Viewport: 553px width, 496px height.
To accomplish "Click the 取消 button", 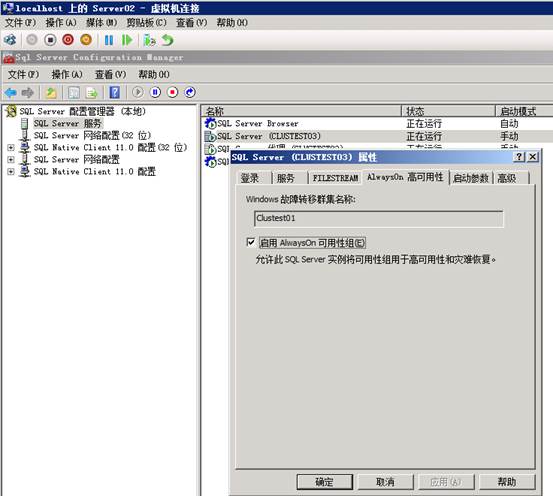I will [385, 482].
